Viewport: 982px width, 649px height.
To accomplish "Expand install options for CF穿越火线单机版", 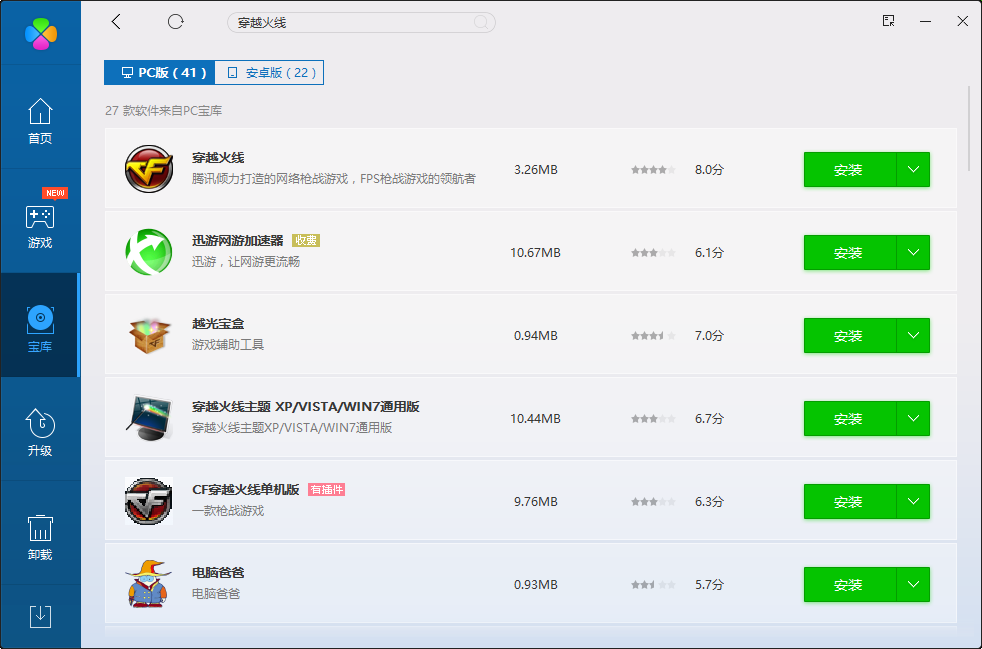I will click(913, 501).
